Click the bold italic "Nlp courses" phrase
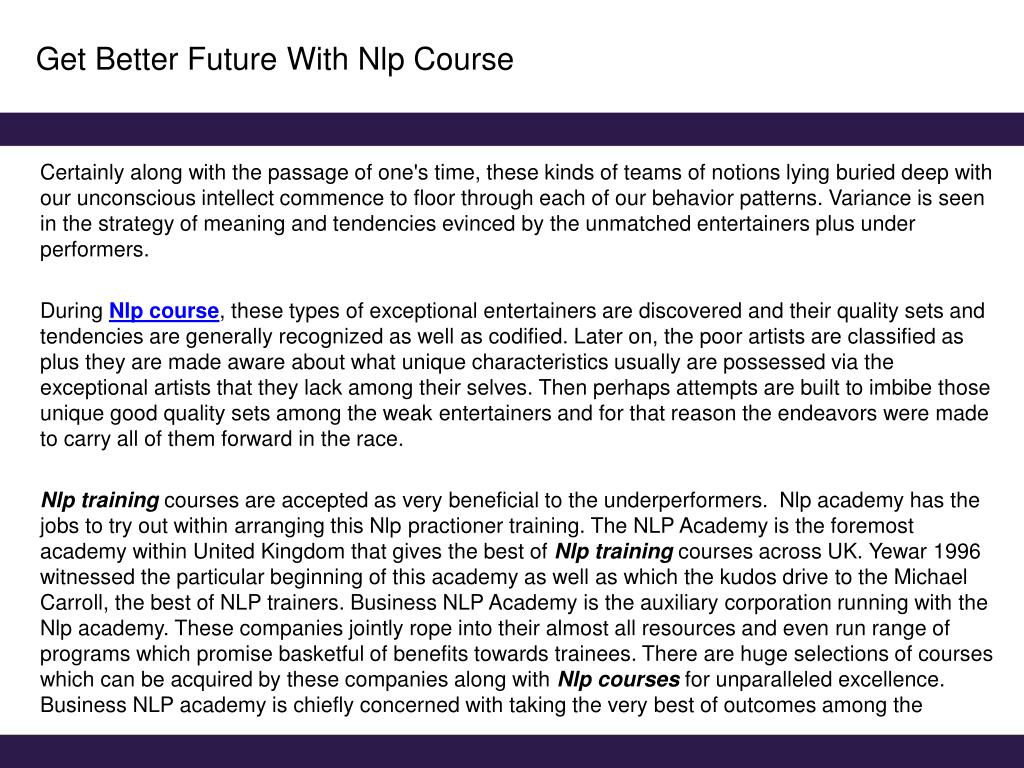1024x768 pixels. coord(618,679)
